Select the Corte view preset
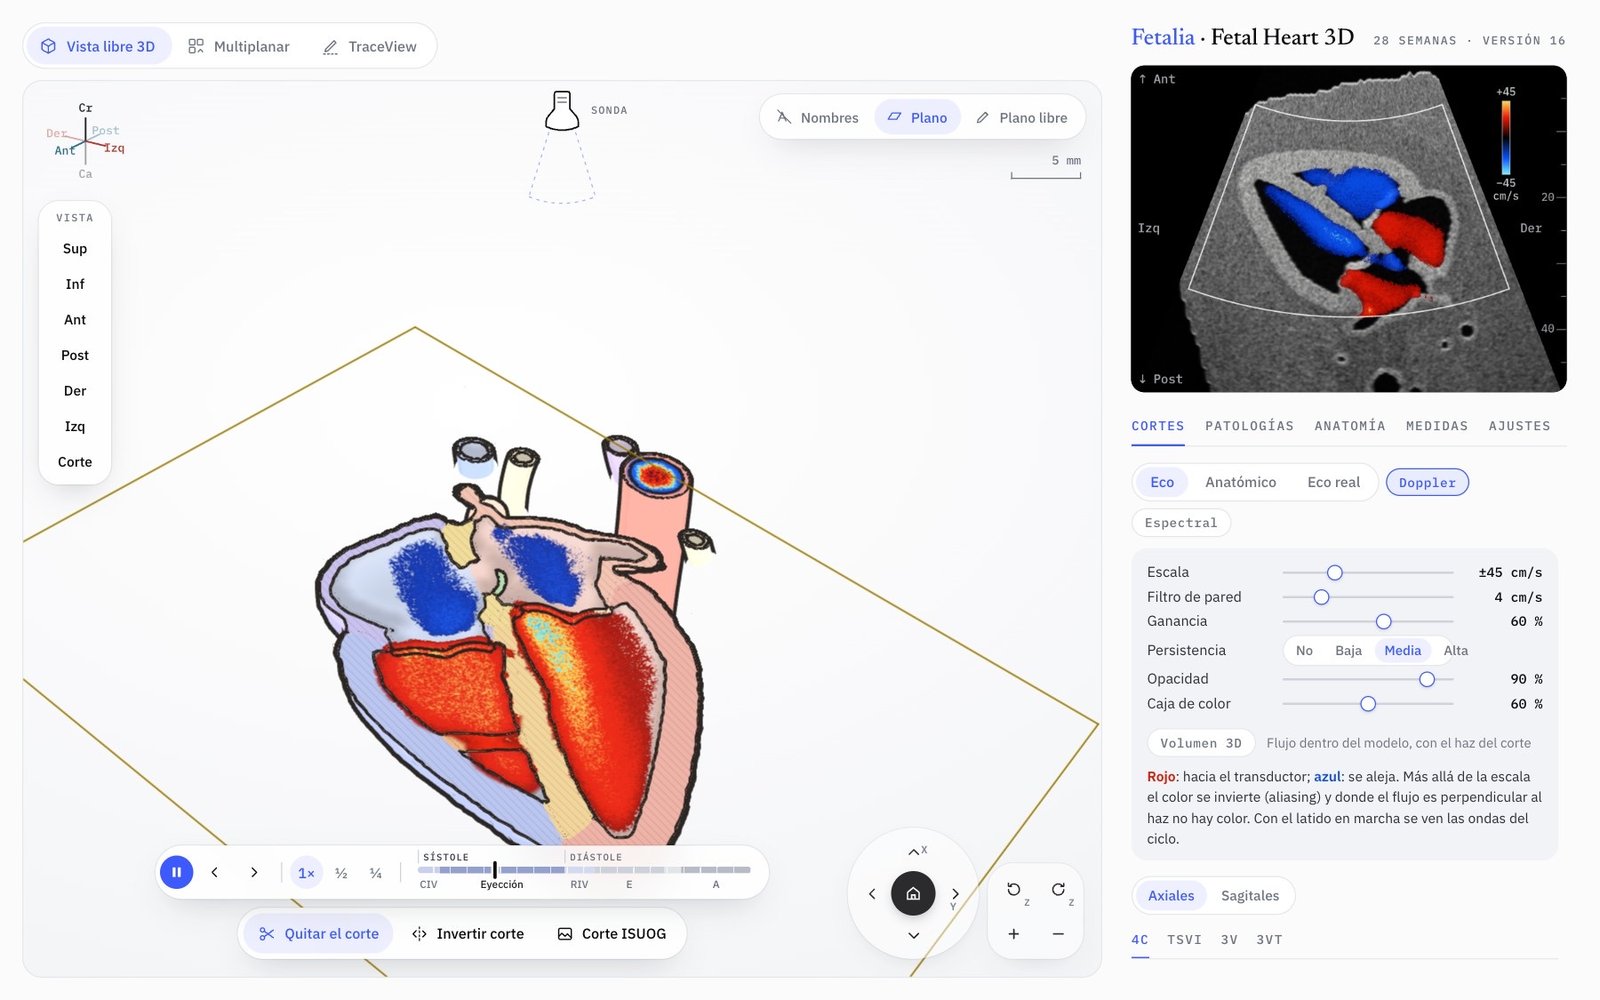The width and height of the screenshot is (1600, 1000). tap(75, 462)
